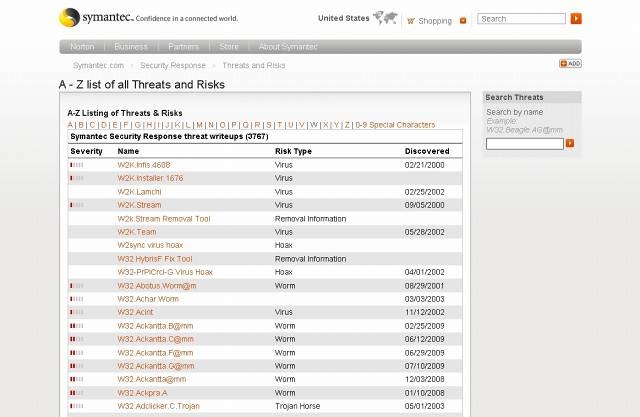This screenshot has width=640, height=417.
Task: Open W32.Ackpra.A writeup
Action: click(x=142, y=393)
